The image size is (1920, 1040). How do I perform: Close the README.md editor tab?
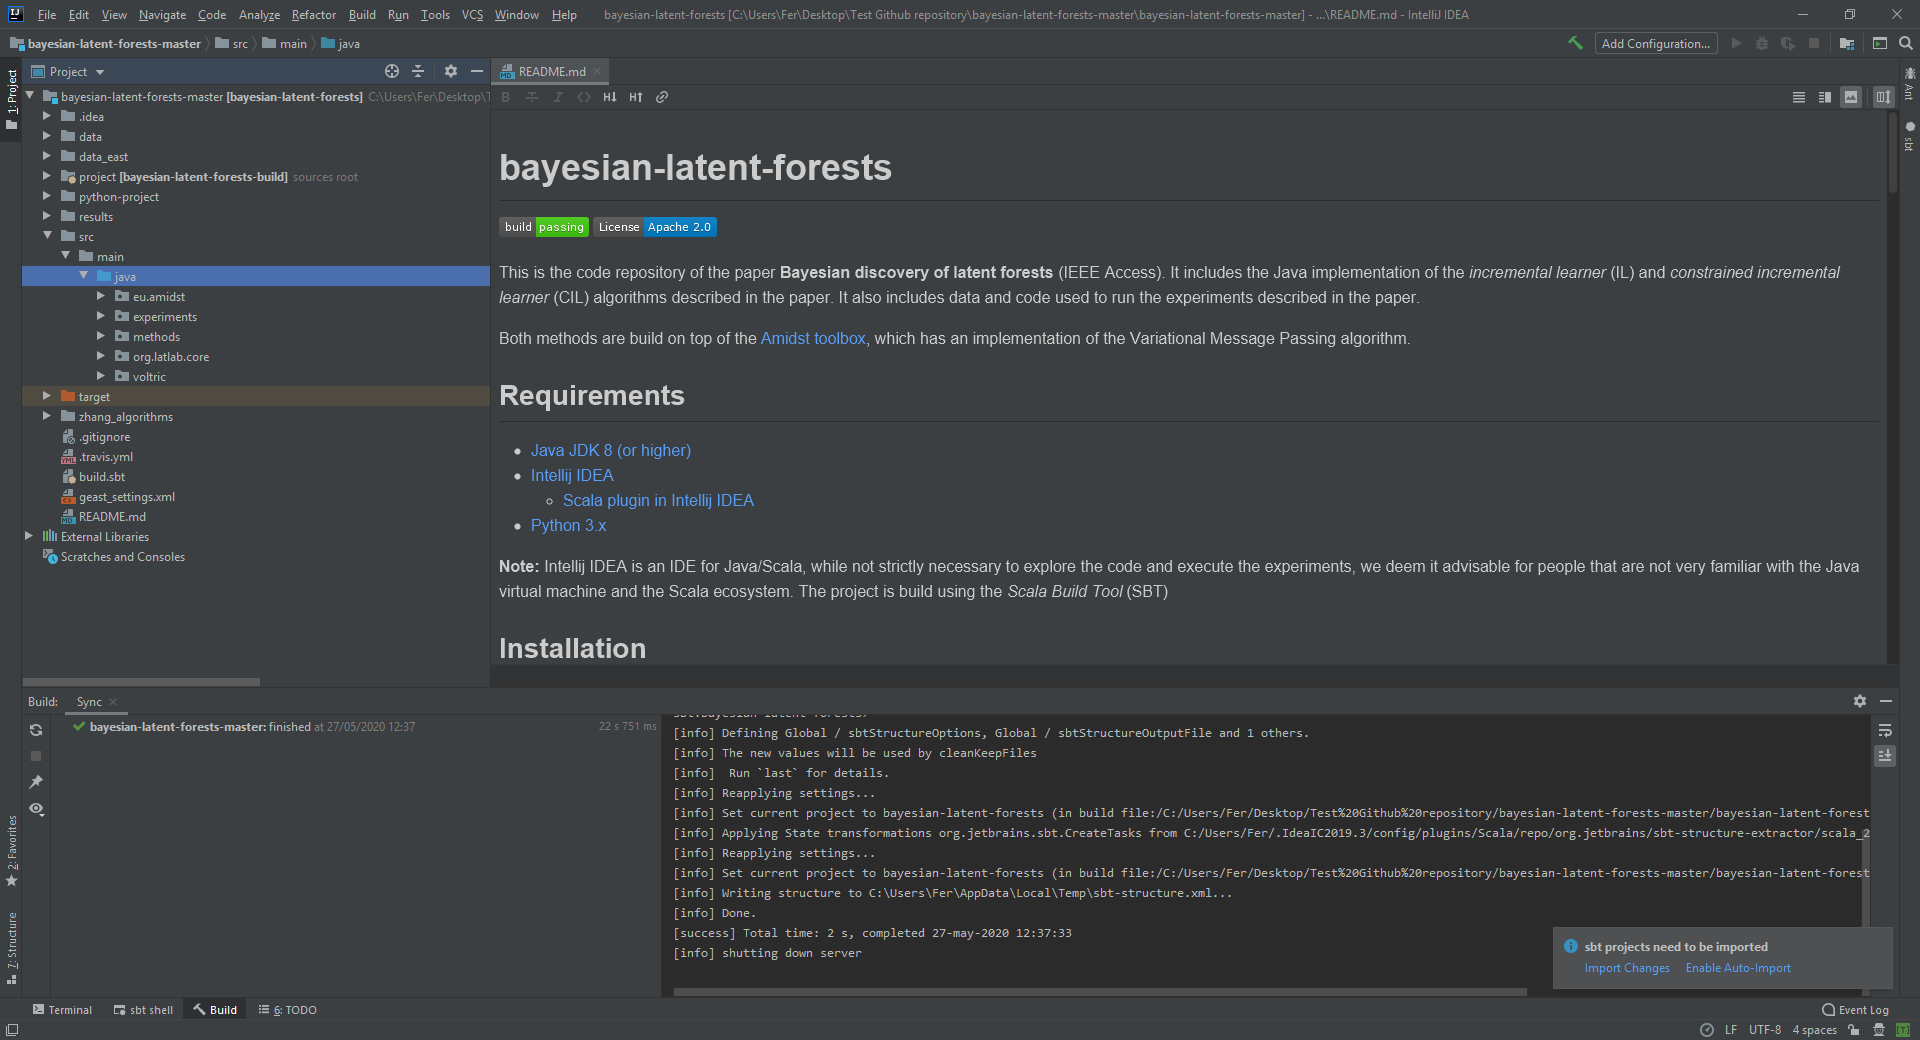tap(597, 71)
